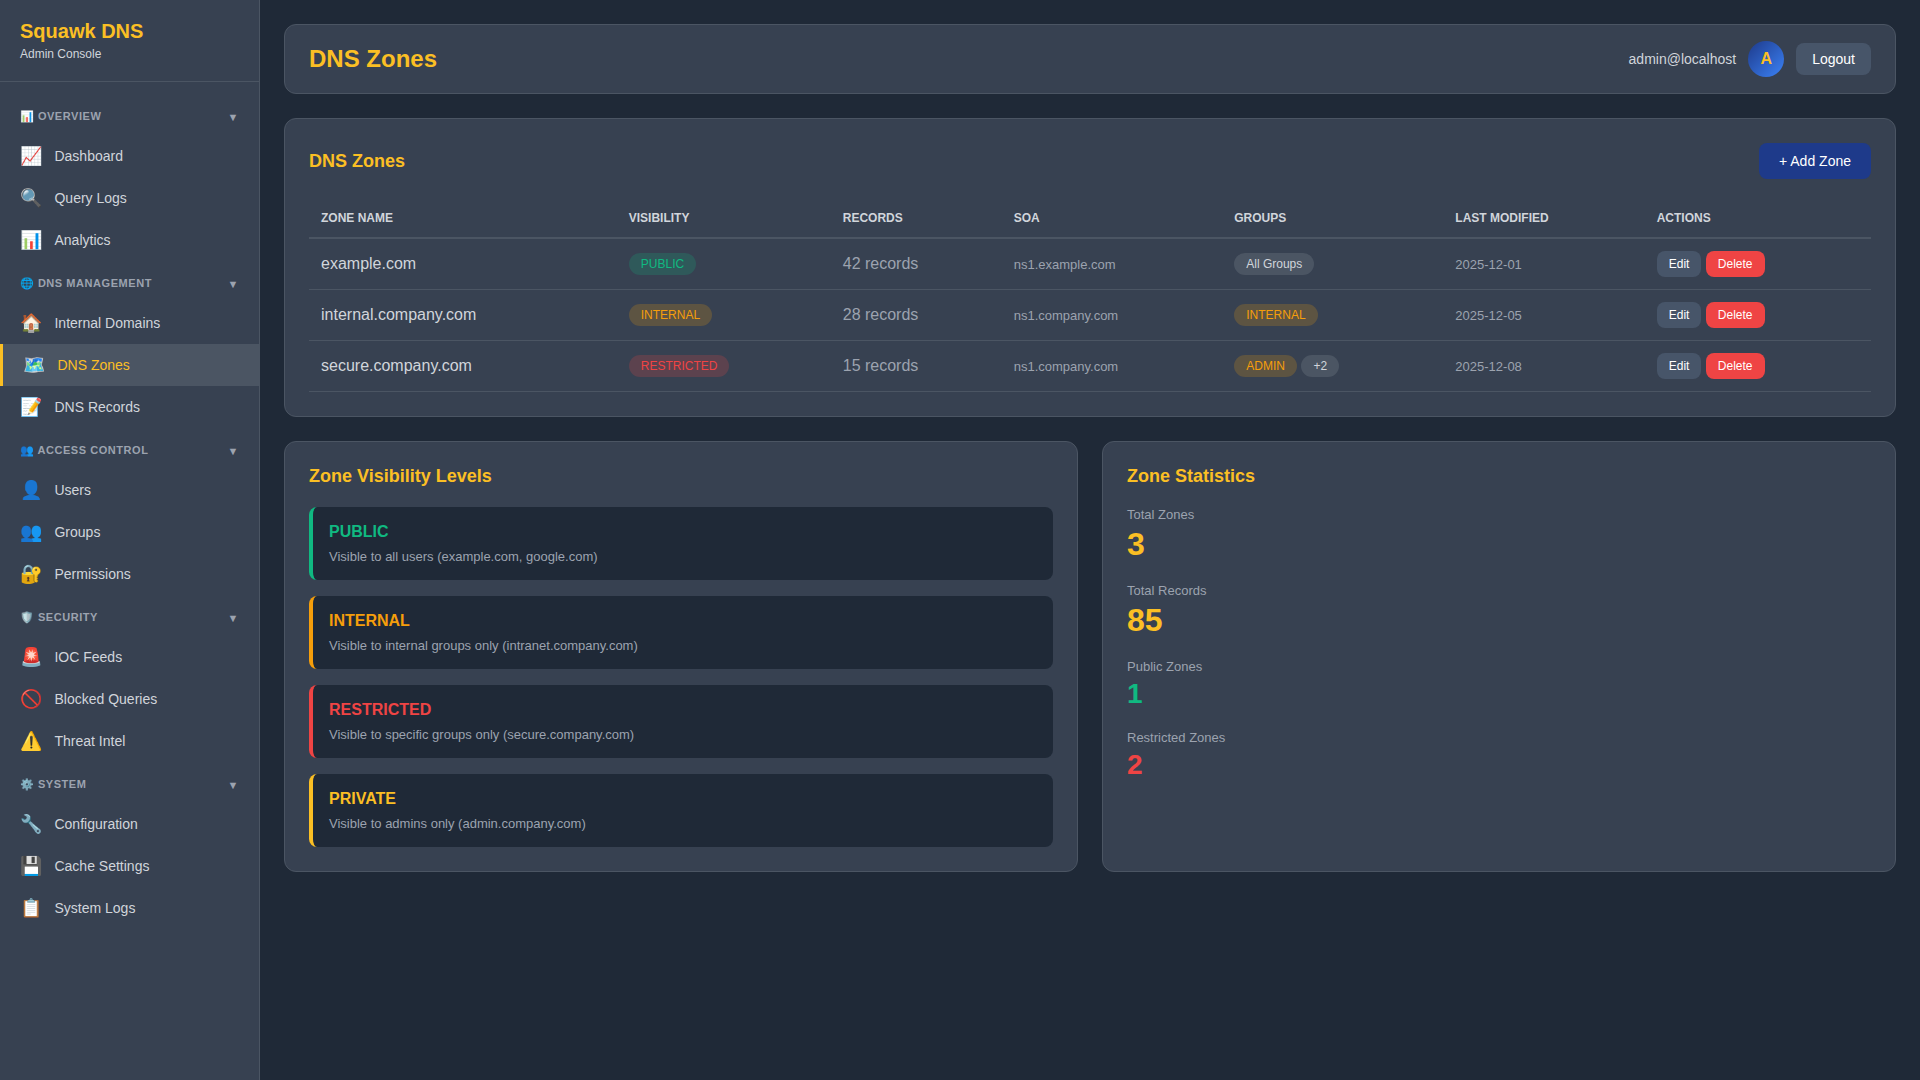Screen dimensions: 1920x1080
Task: Go to Query Logs page
Action: coord(129,198)
